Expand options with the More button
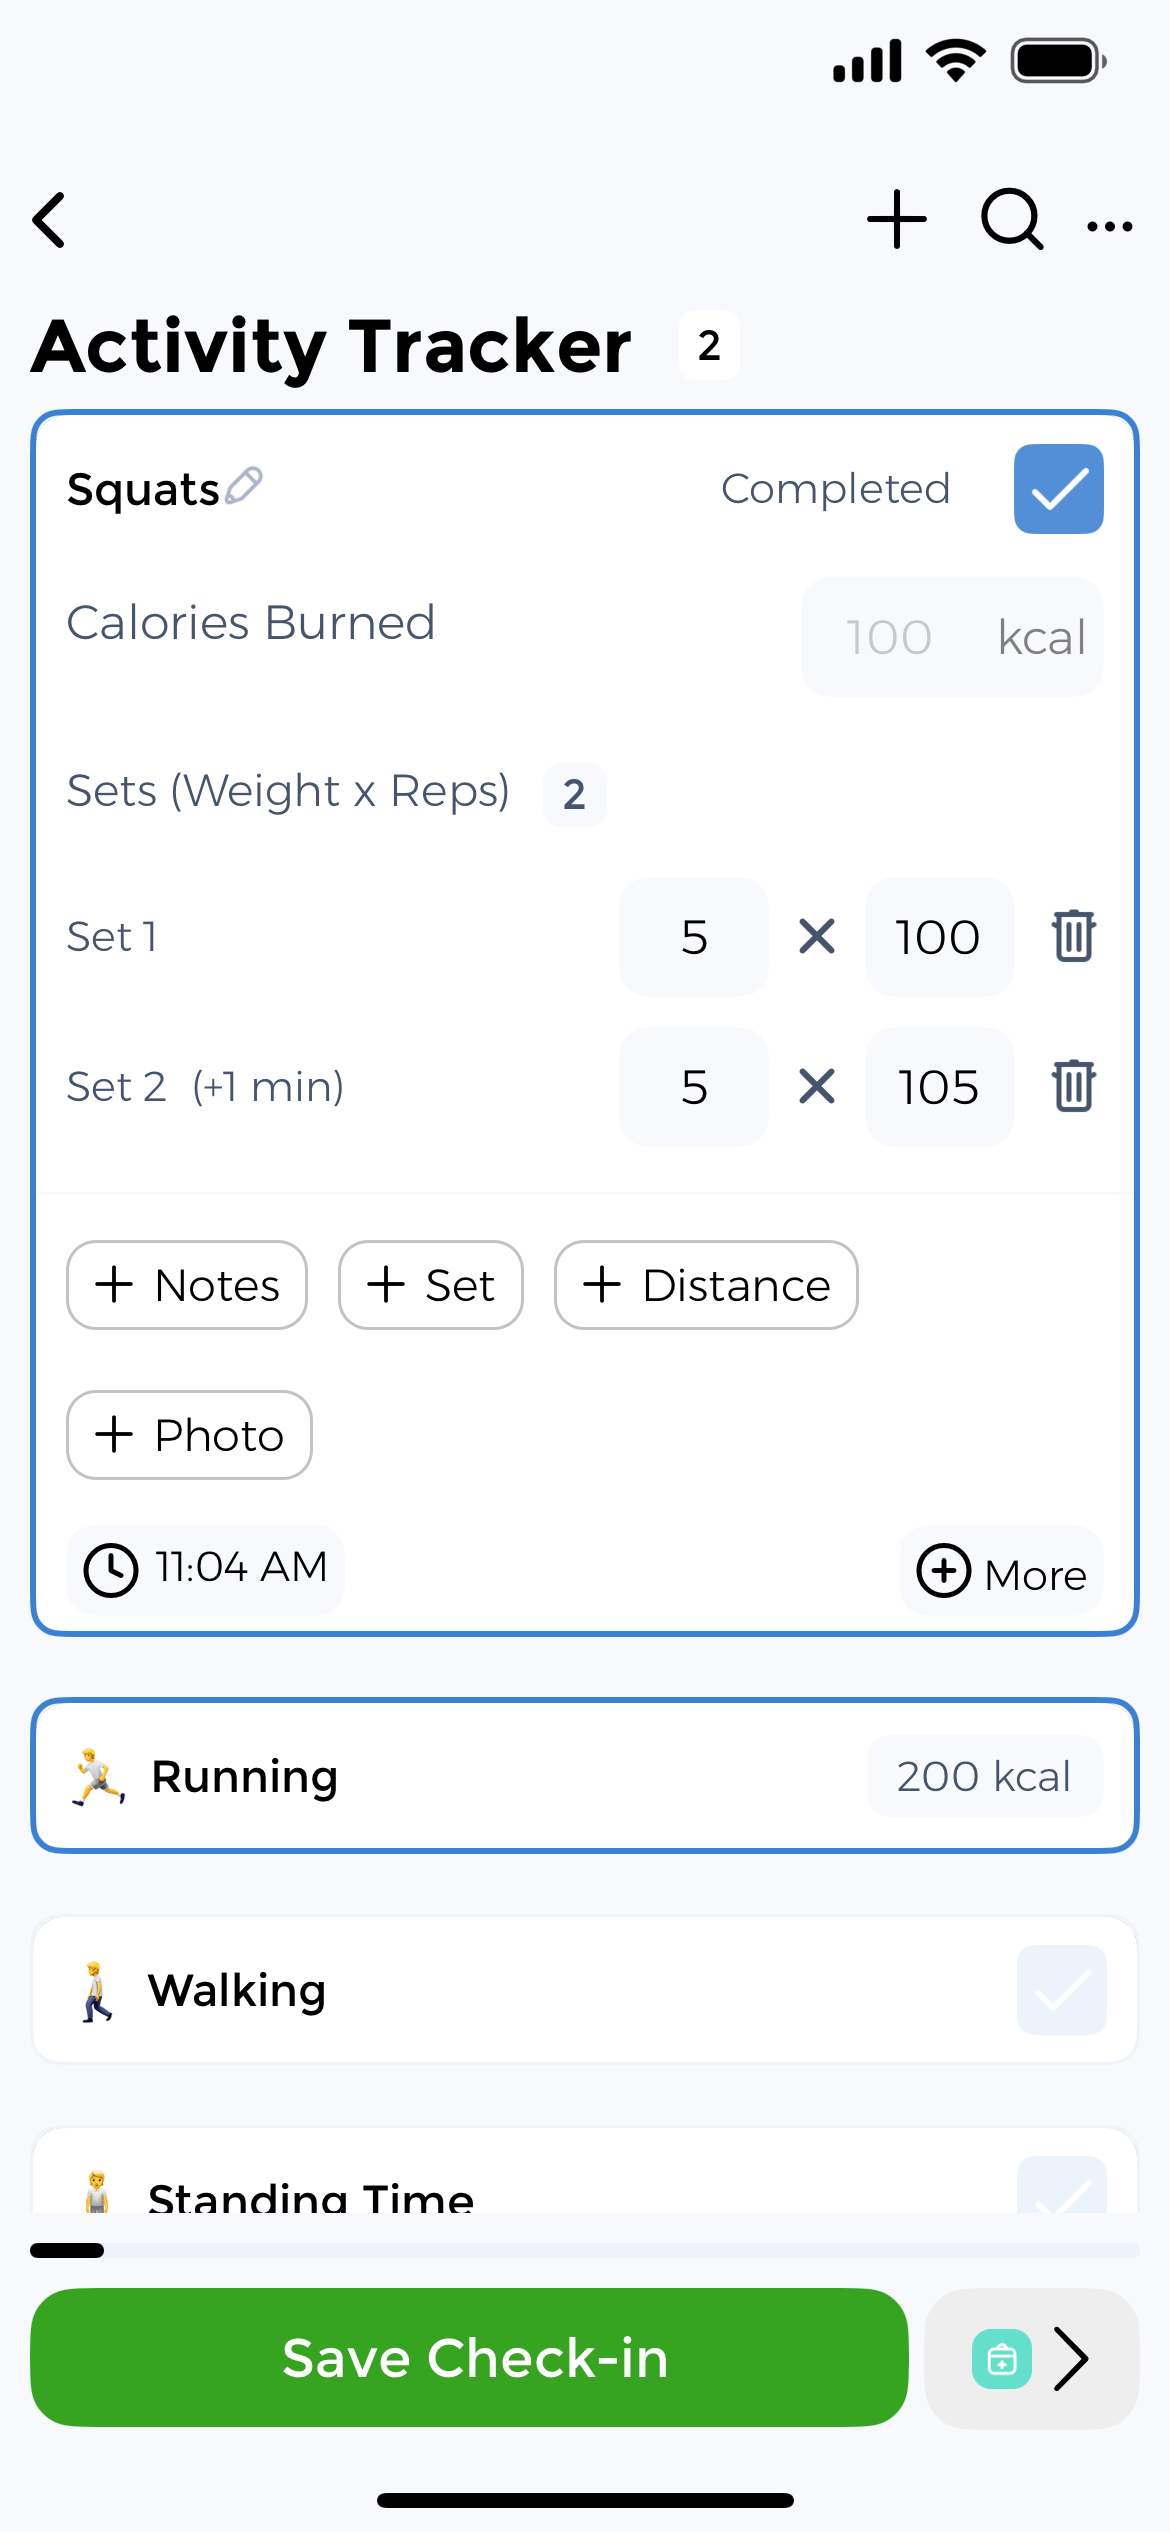Screen dimensions: 1170x2532 1001,1571
